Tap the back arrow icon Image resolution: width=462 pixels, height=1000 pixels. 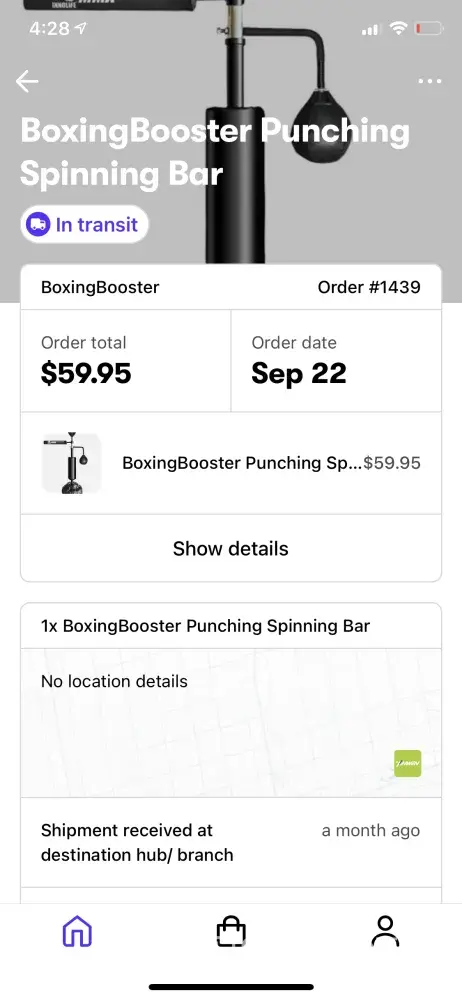coord(27,81)
